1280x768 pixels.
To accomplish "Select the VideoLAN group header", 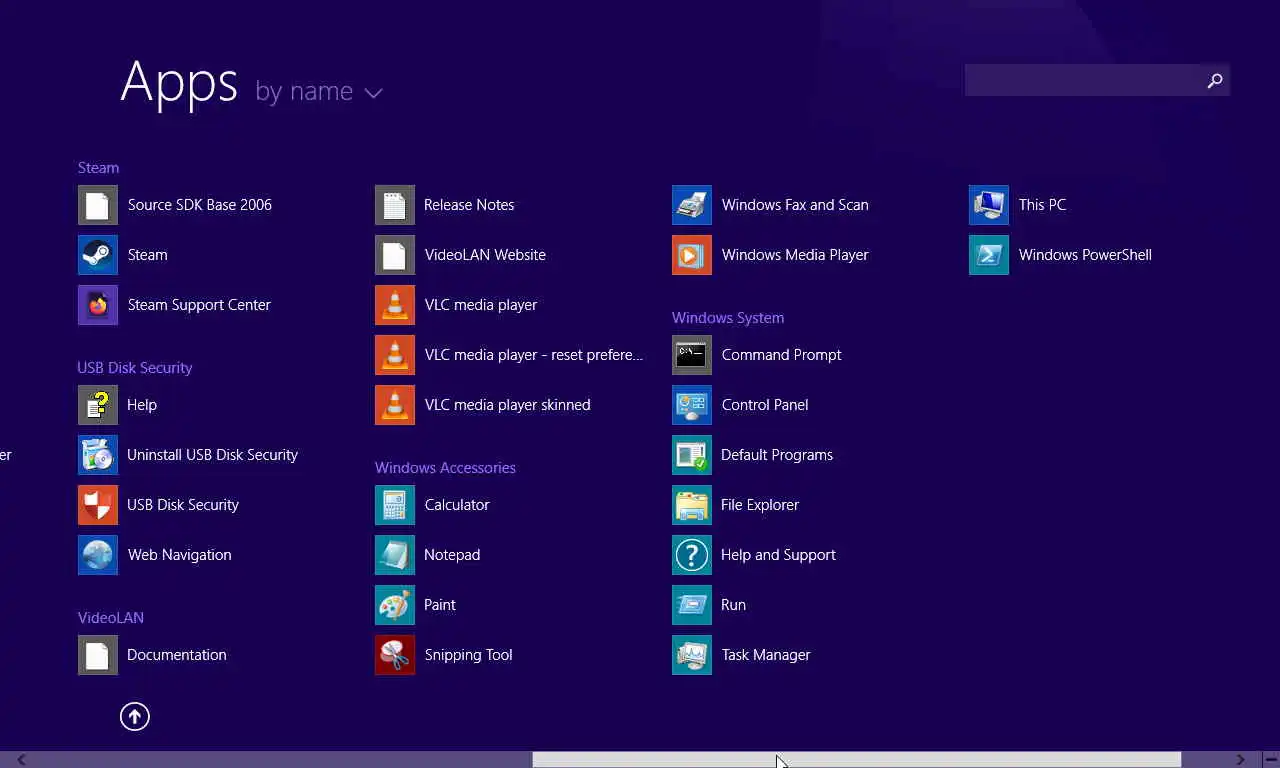I will click(111, 618).
